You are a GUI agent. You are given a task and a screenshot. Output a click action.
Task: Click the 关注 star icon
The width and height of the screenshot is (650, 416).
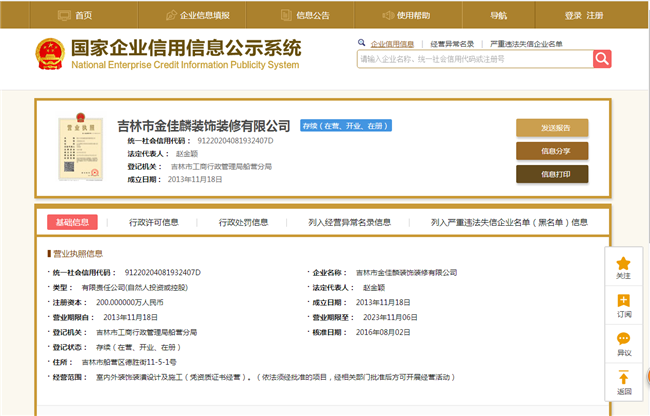(x=624, y=263)
